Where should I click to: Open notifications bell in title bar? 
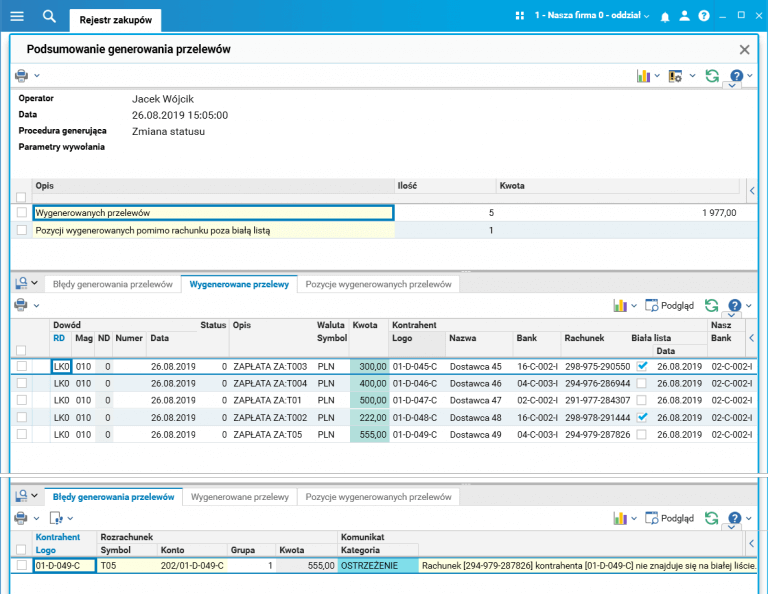click(x=664, y=17)
